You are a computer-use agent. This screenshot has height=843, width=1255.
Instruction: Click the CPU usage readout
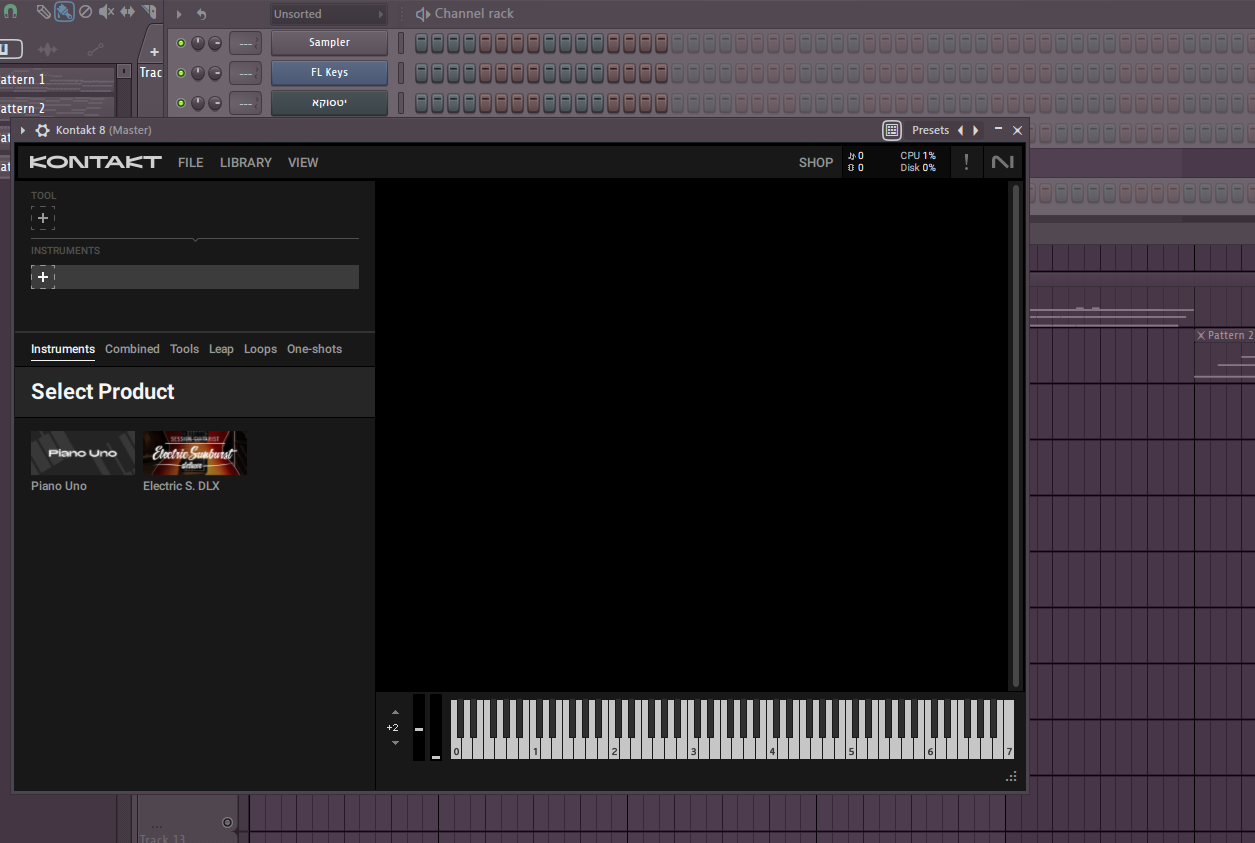(x=918, y=156)
